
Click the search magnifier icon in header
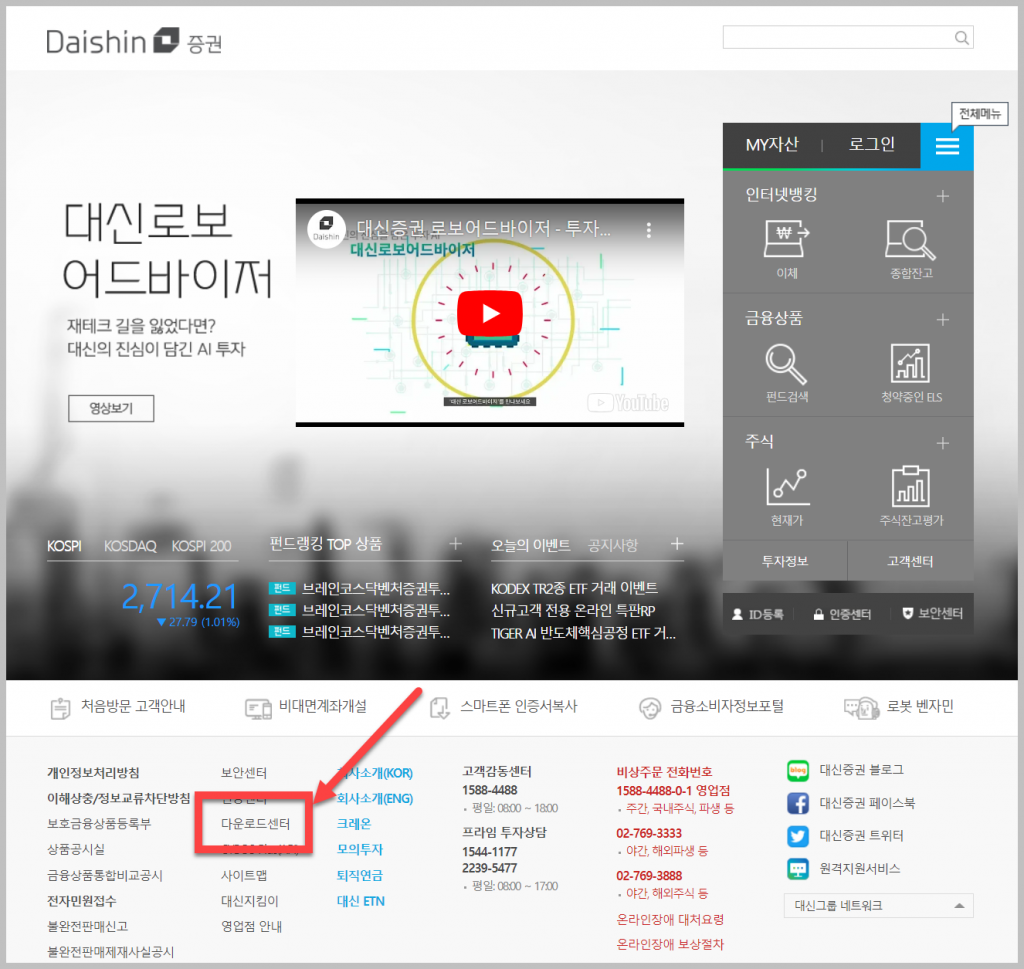[961, 38]
